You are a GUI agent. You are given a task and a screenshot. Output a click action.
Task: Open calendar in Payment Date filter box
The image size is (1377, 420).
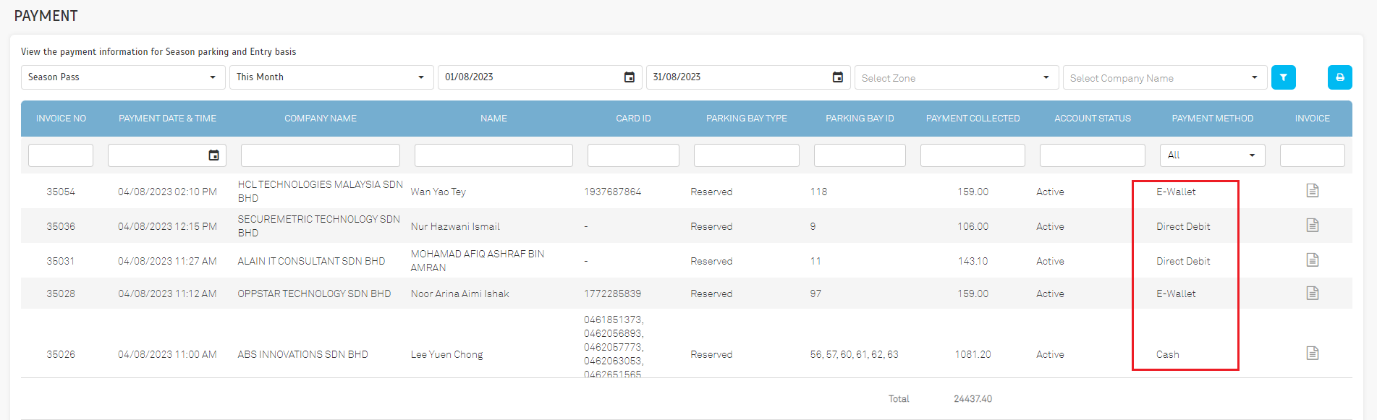pyautogui.click(x=214, y=155)
